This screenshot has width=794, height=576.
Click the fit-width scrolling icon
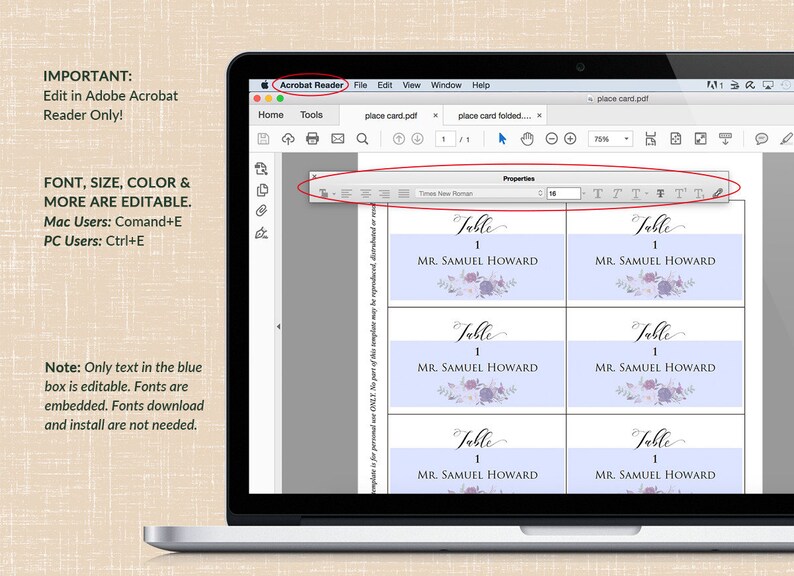[x=651, y=139]
